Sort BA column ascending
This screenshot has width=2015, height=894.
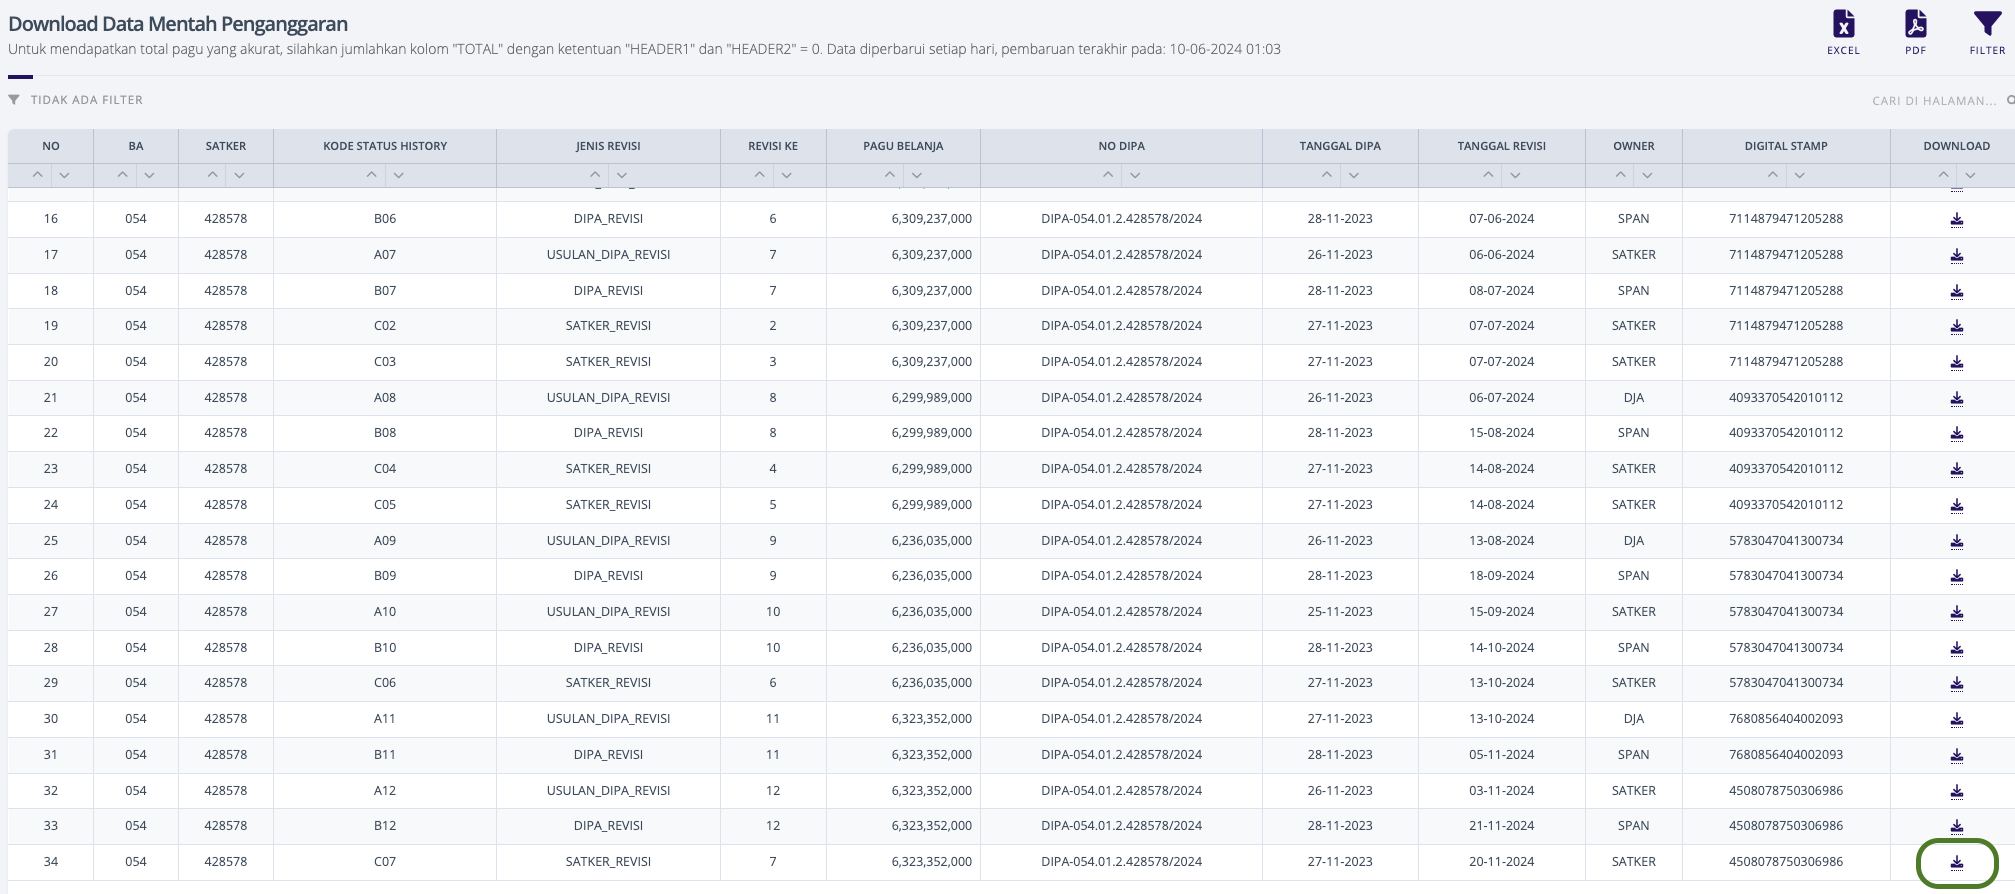tap(122, 175)
